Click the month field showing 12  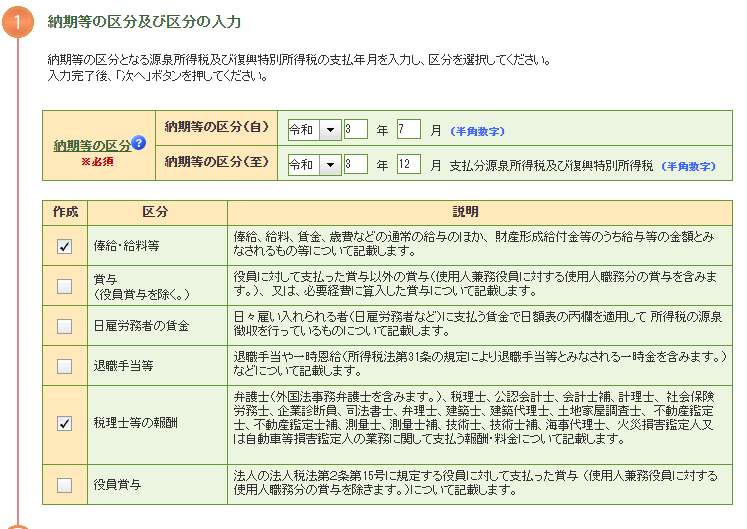coord(408,164)
